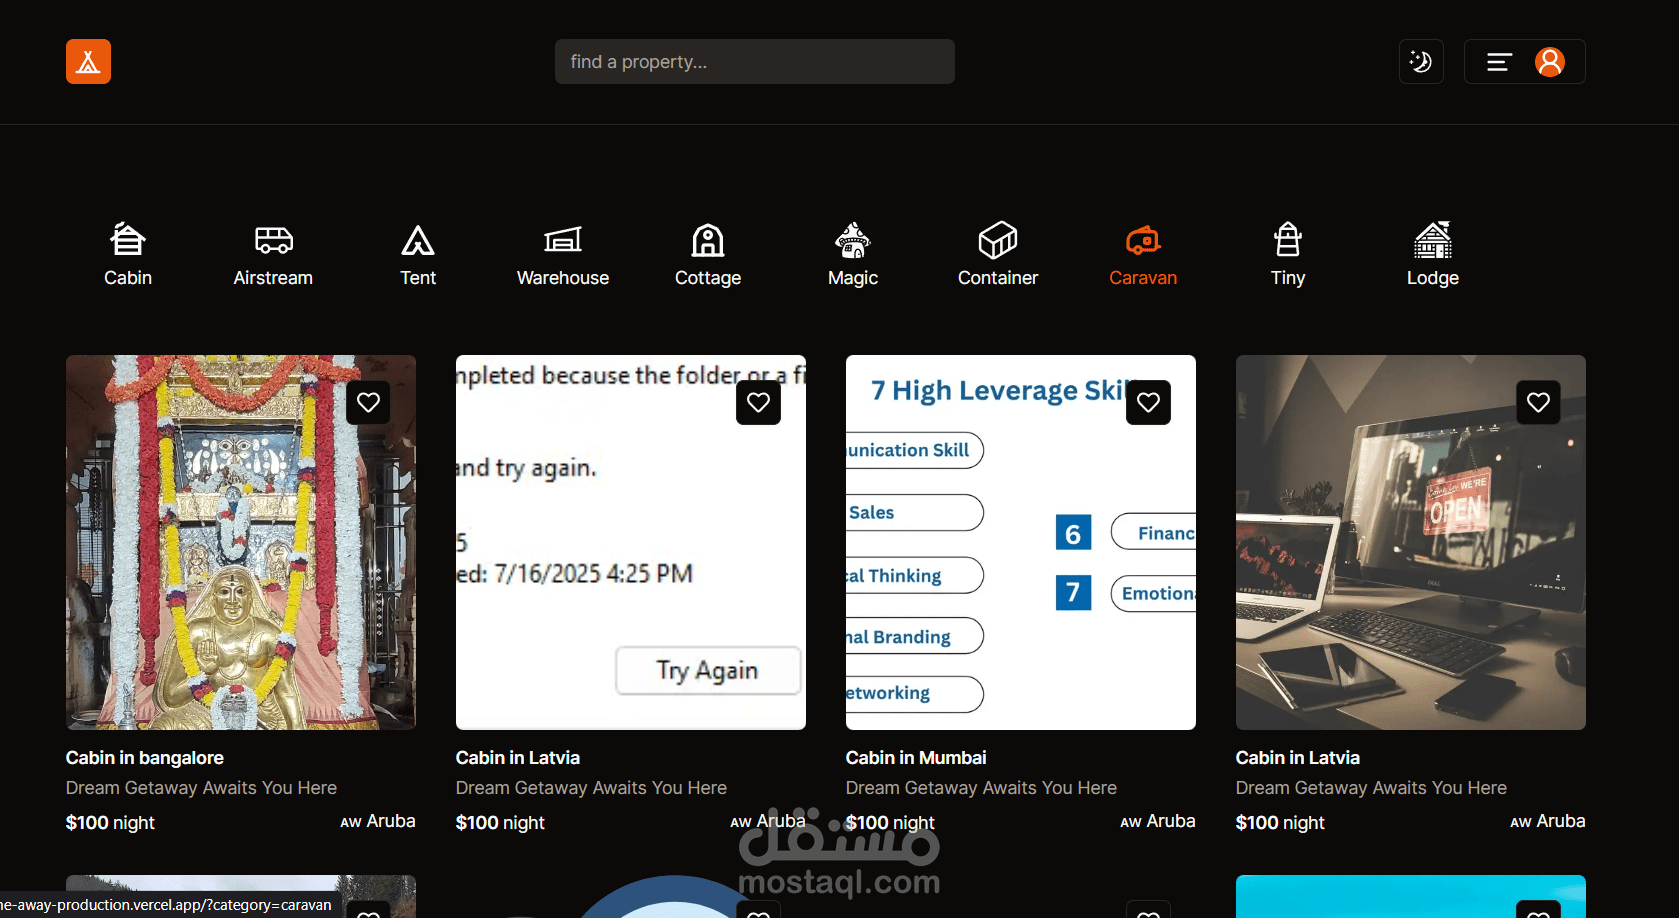Toggle dark mode with the moon icon
The width and height of the screenshot is (1679, 918).
(x=1421, y=62)
